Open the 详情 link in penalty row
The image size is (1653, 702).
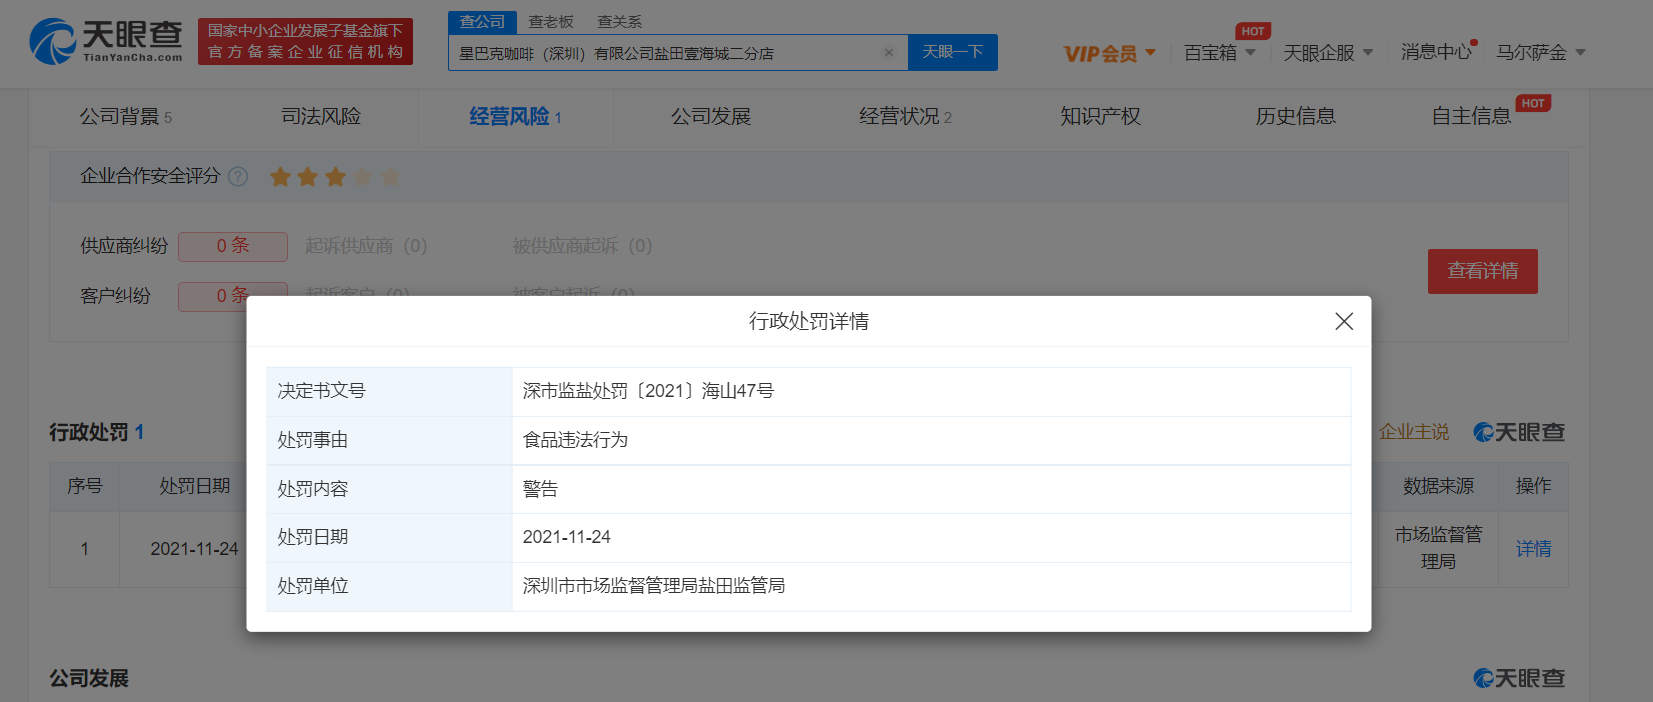[1533, 548]
